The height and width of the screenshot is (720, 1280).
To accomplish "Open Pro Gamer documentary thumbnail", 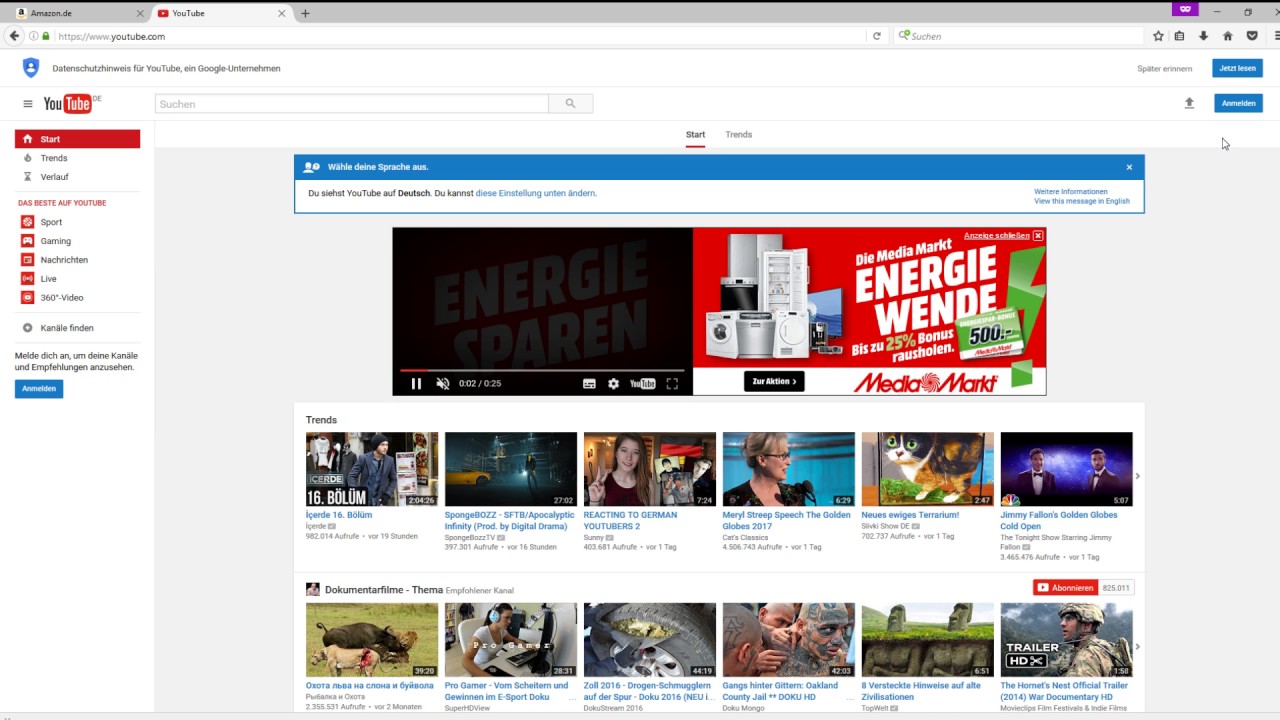I will 511,639.
